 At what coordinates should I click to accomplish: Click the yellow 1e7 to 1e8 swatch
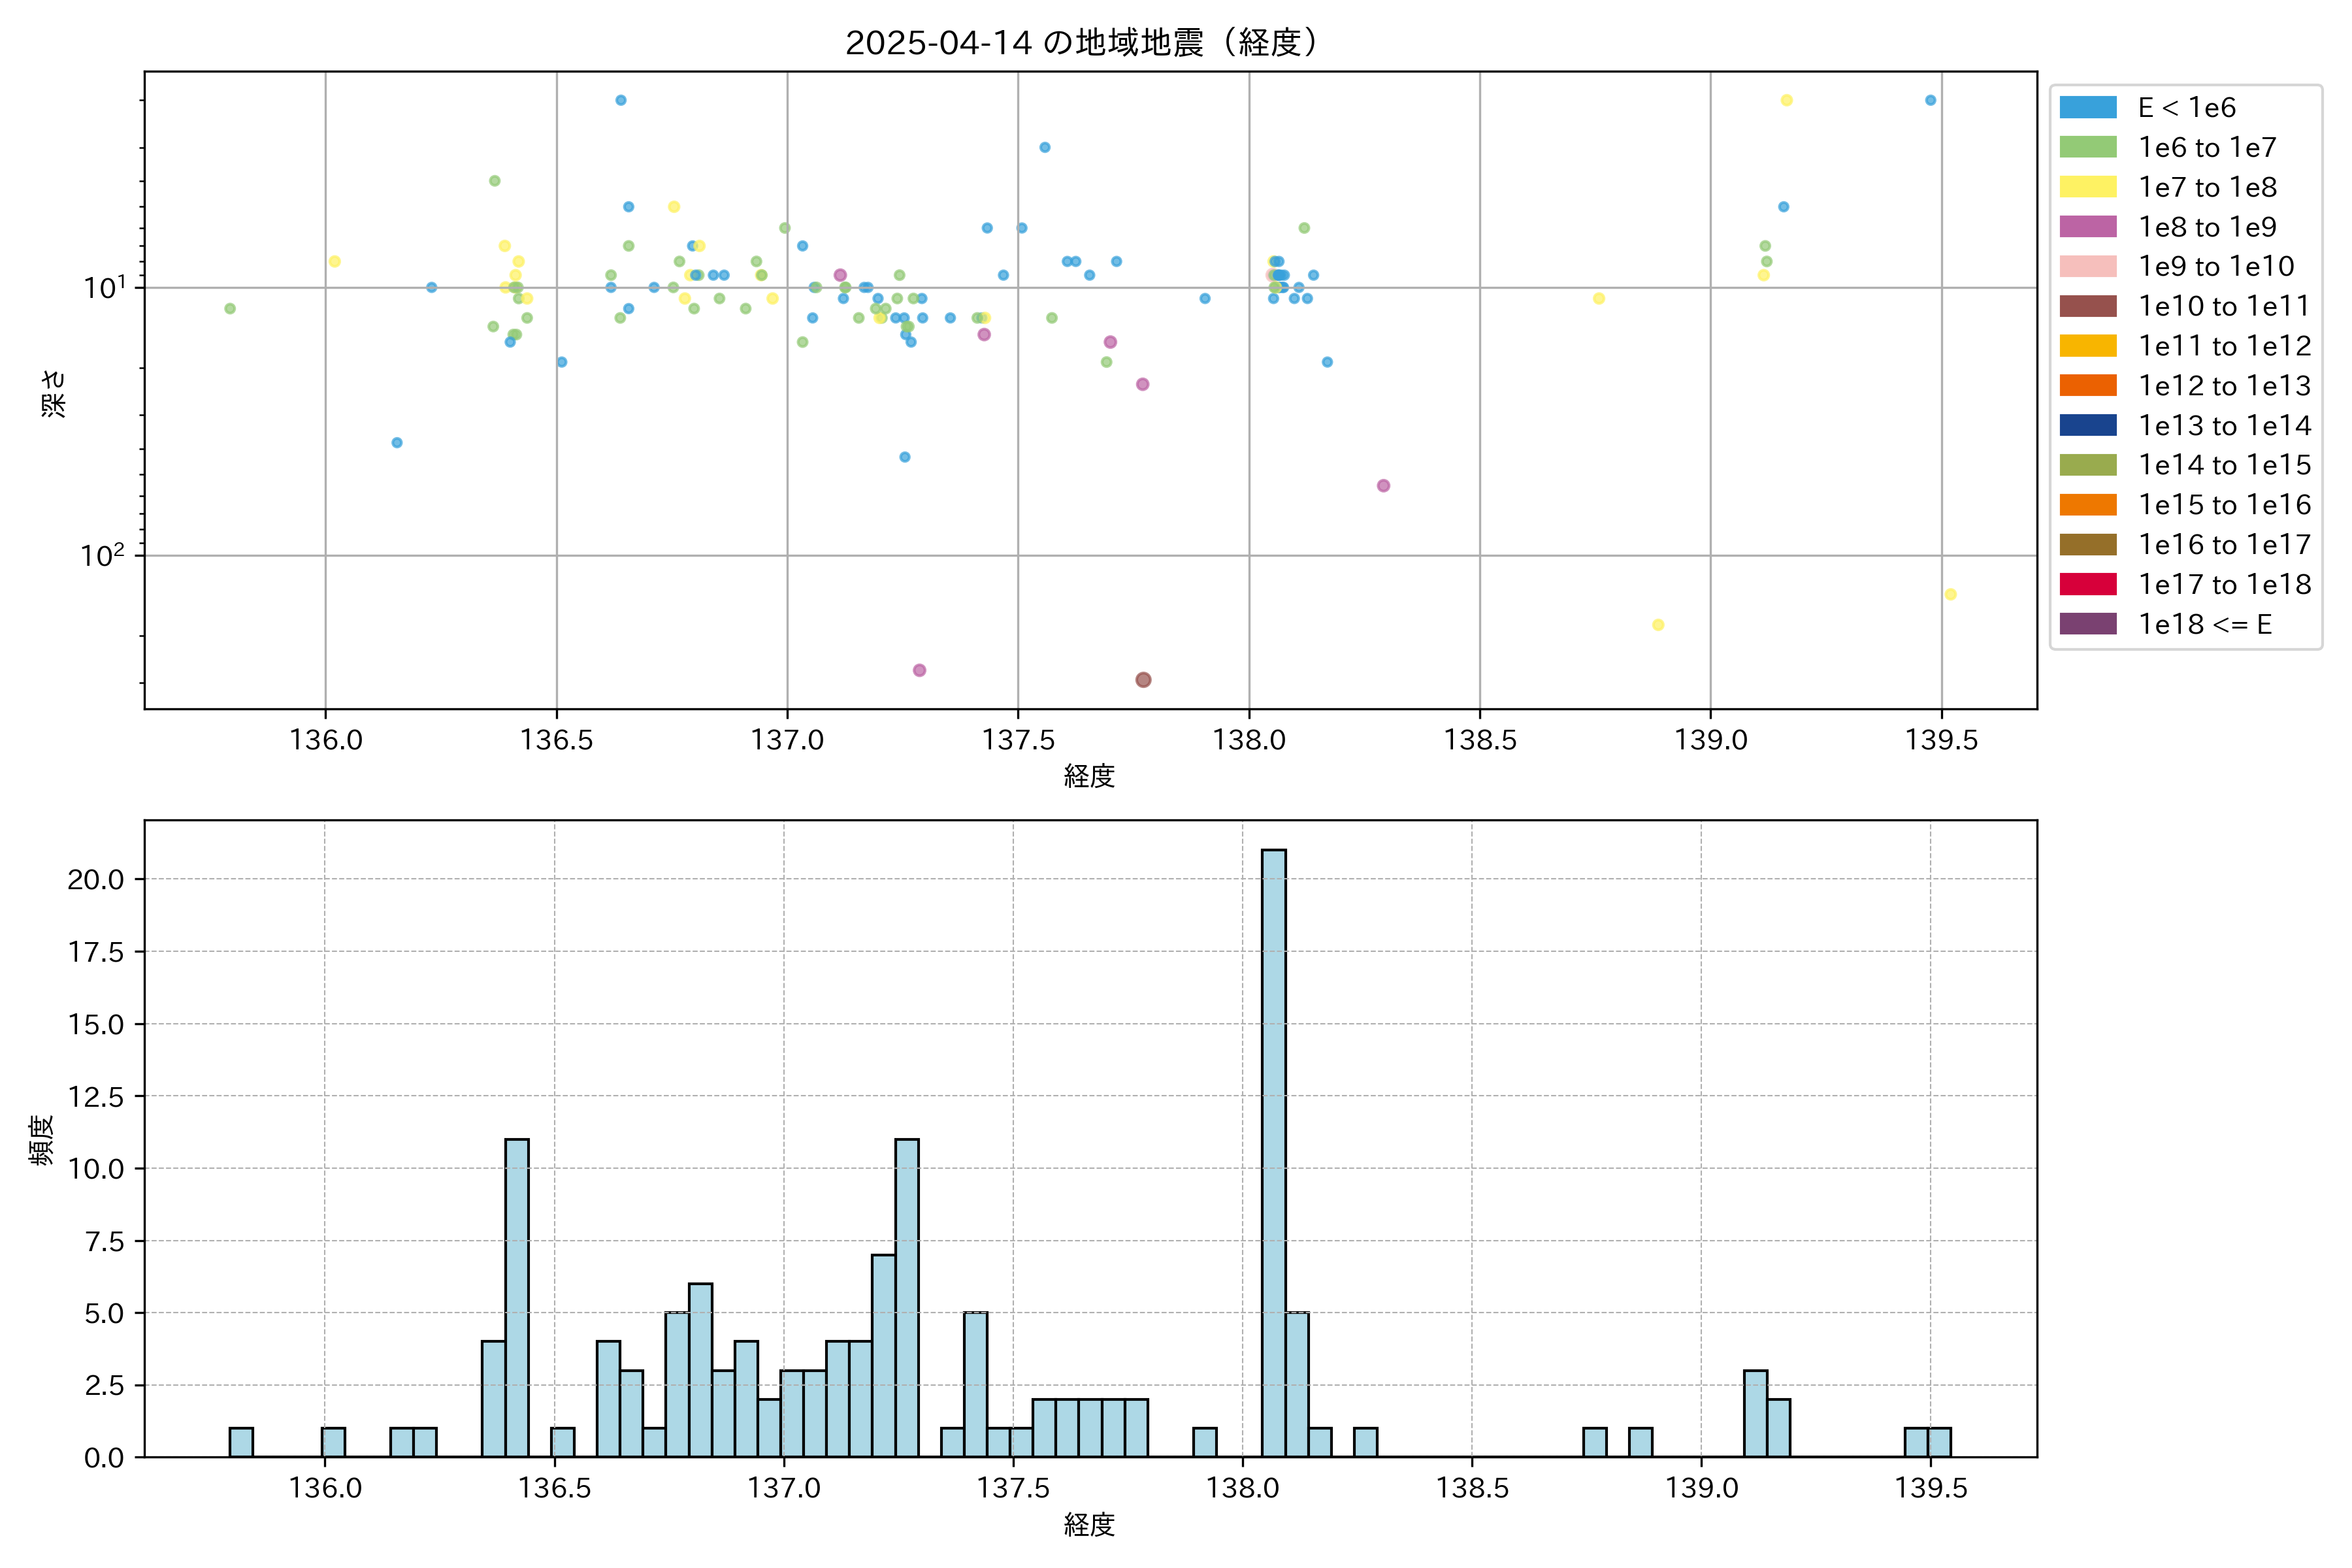[2088, 187]
